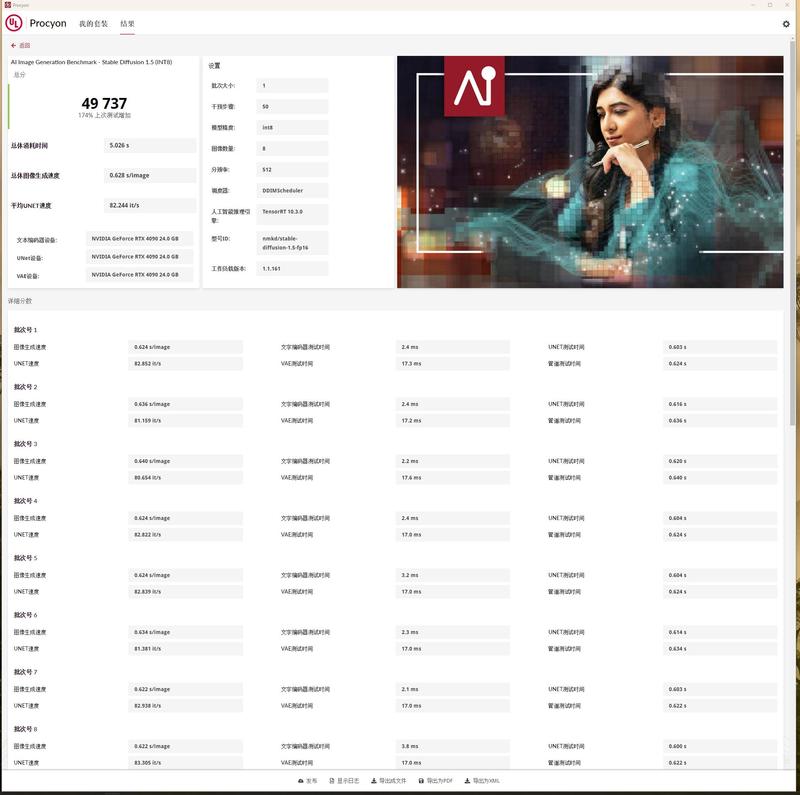Click the AI benchmark banner image
The image size is (800, 795).
[x=590, y=172]
